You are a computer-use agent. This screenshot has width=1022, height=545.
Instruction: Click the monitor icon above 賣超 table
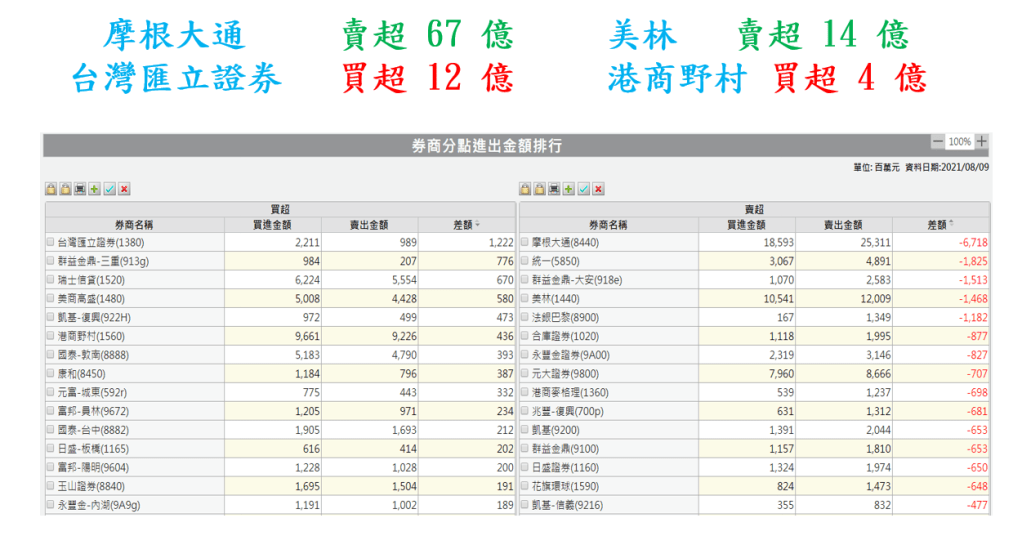tap(554, 189)
